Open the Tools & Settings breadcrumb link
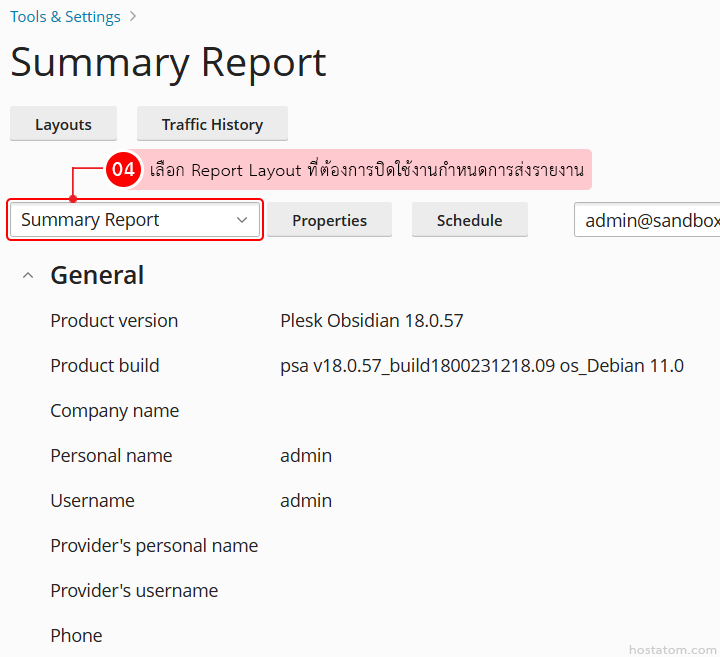Screen dimensions: 720x657 point(65,17)
